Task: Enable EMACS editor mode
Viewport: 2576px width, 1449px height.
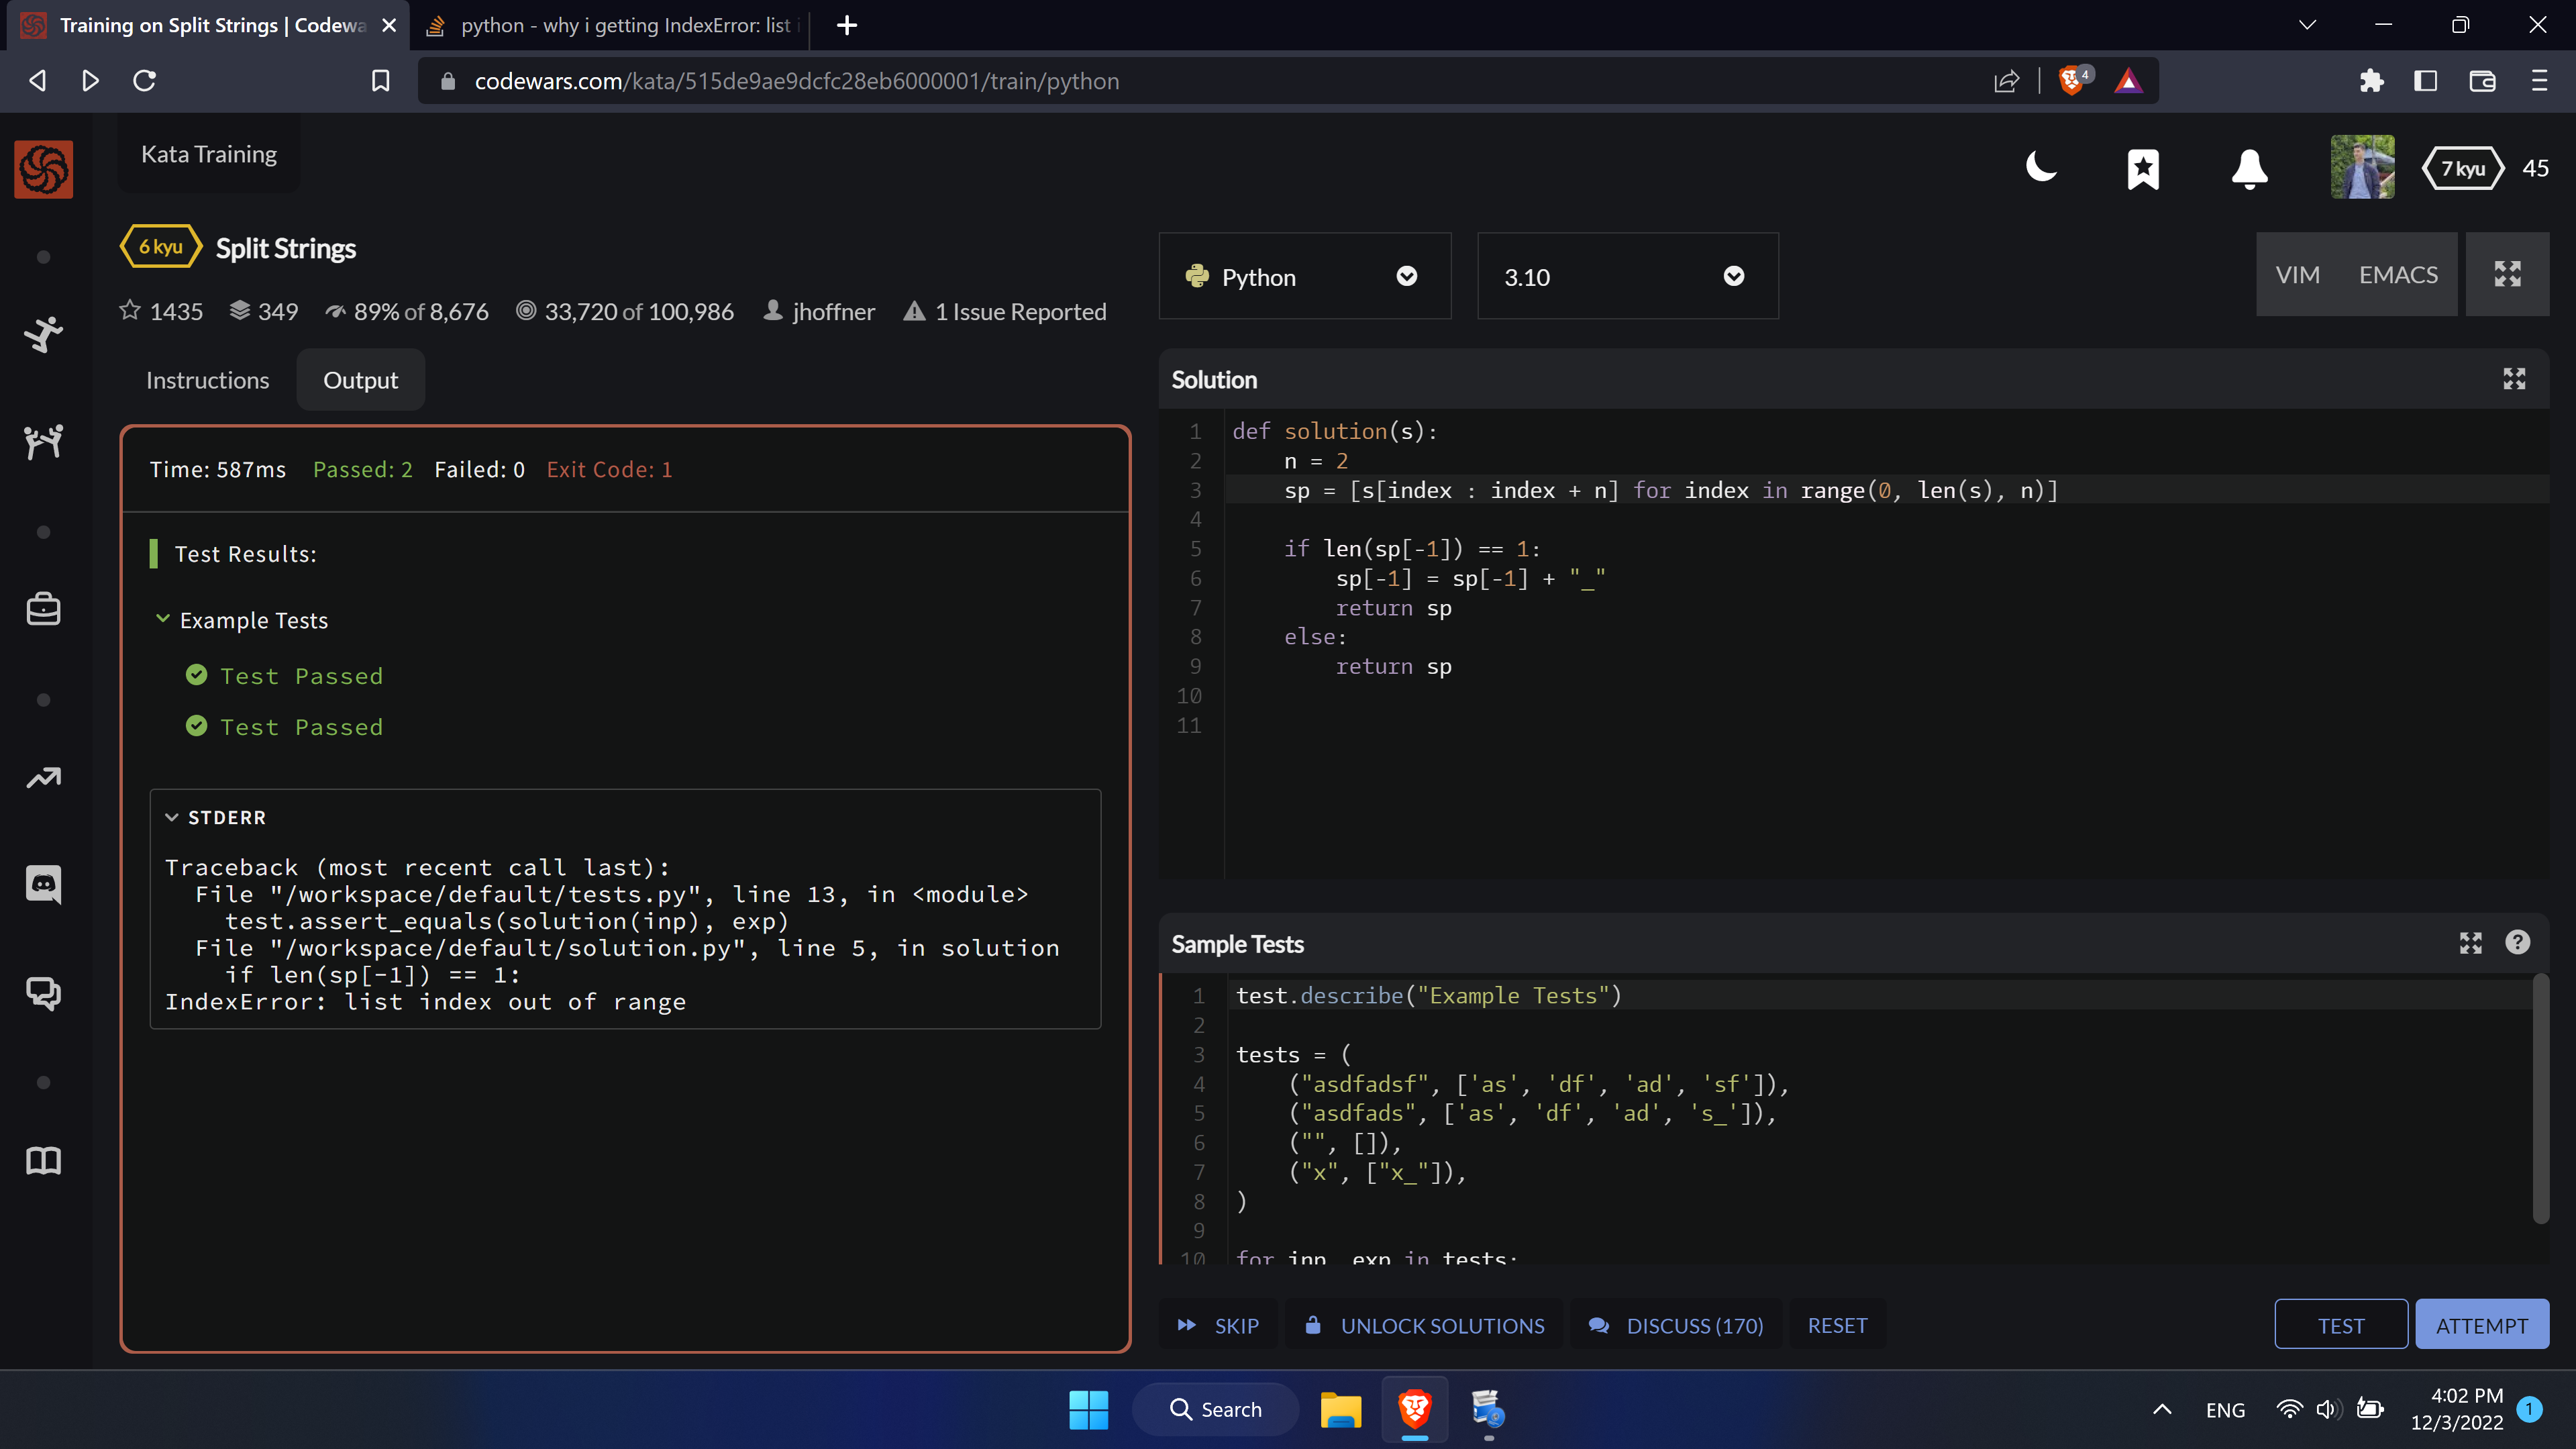Action: 2398,275
